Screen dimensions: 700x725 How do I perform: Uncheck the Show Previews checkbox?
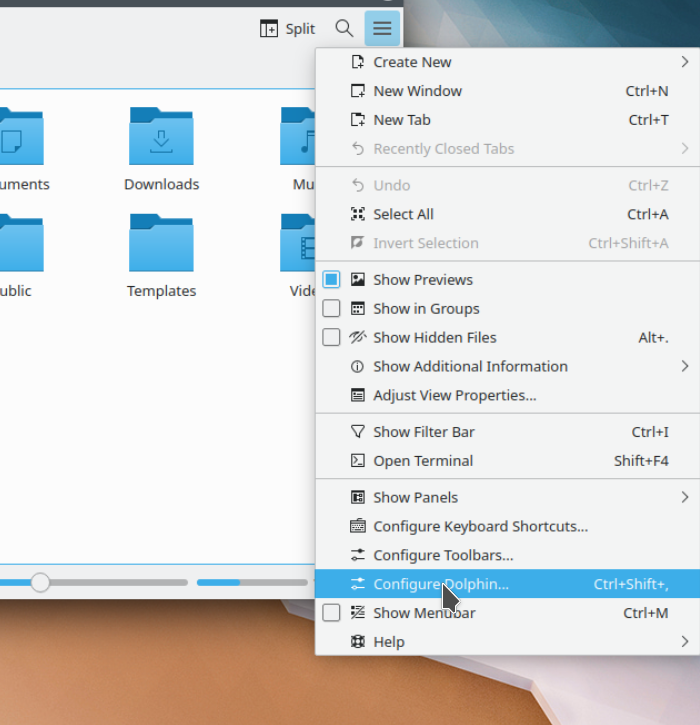coord(331,280)
